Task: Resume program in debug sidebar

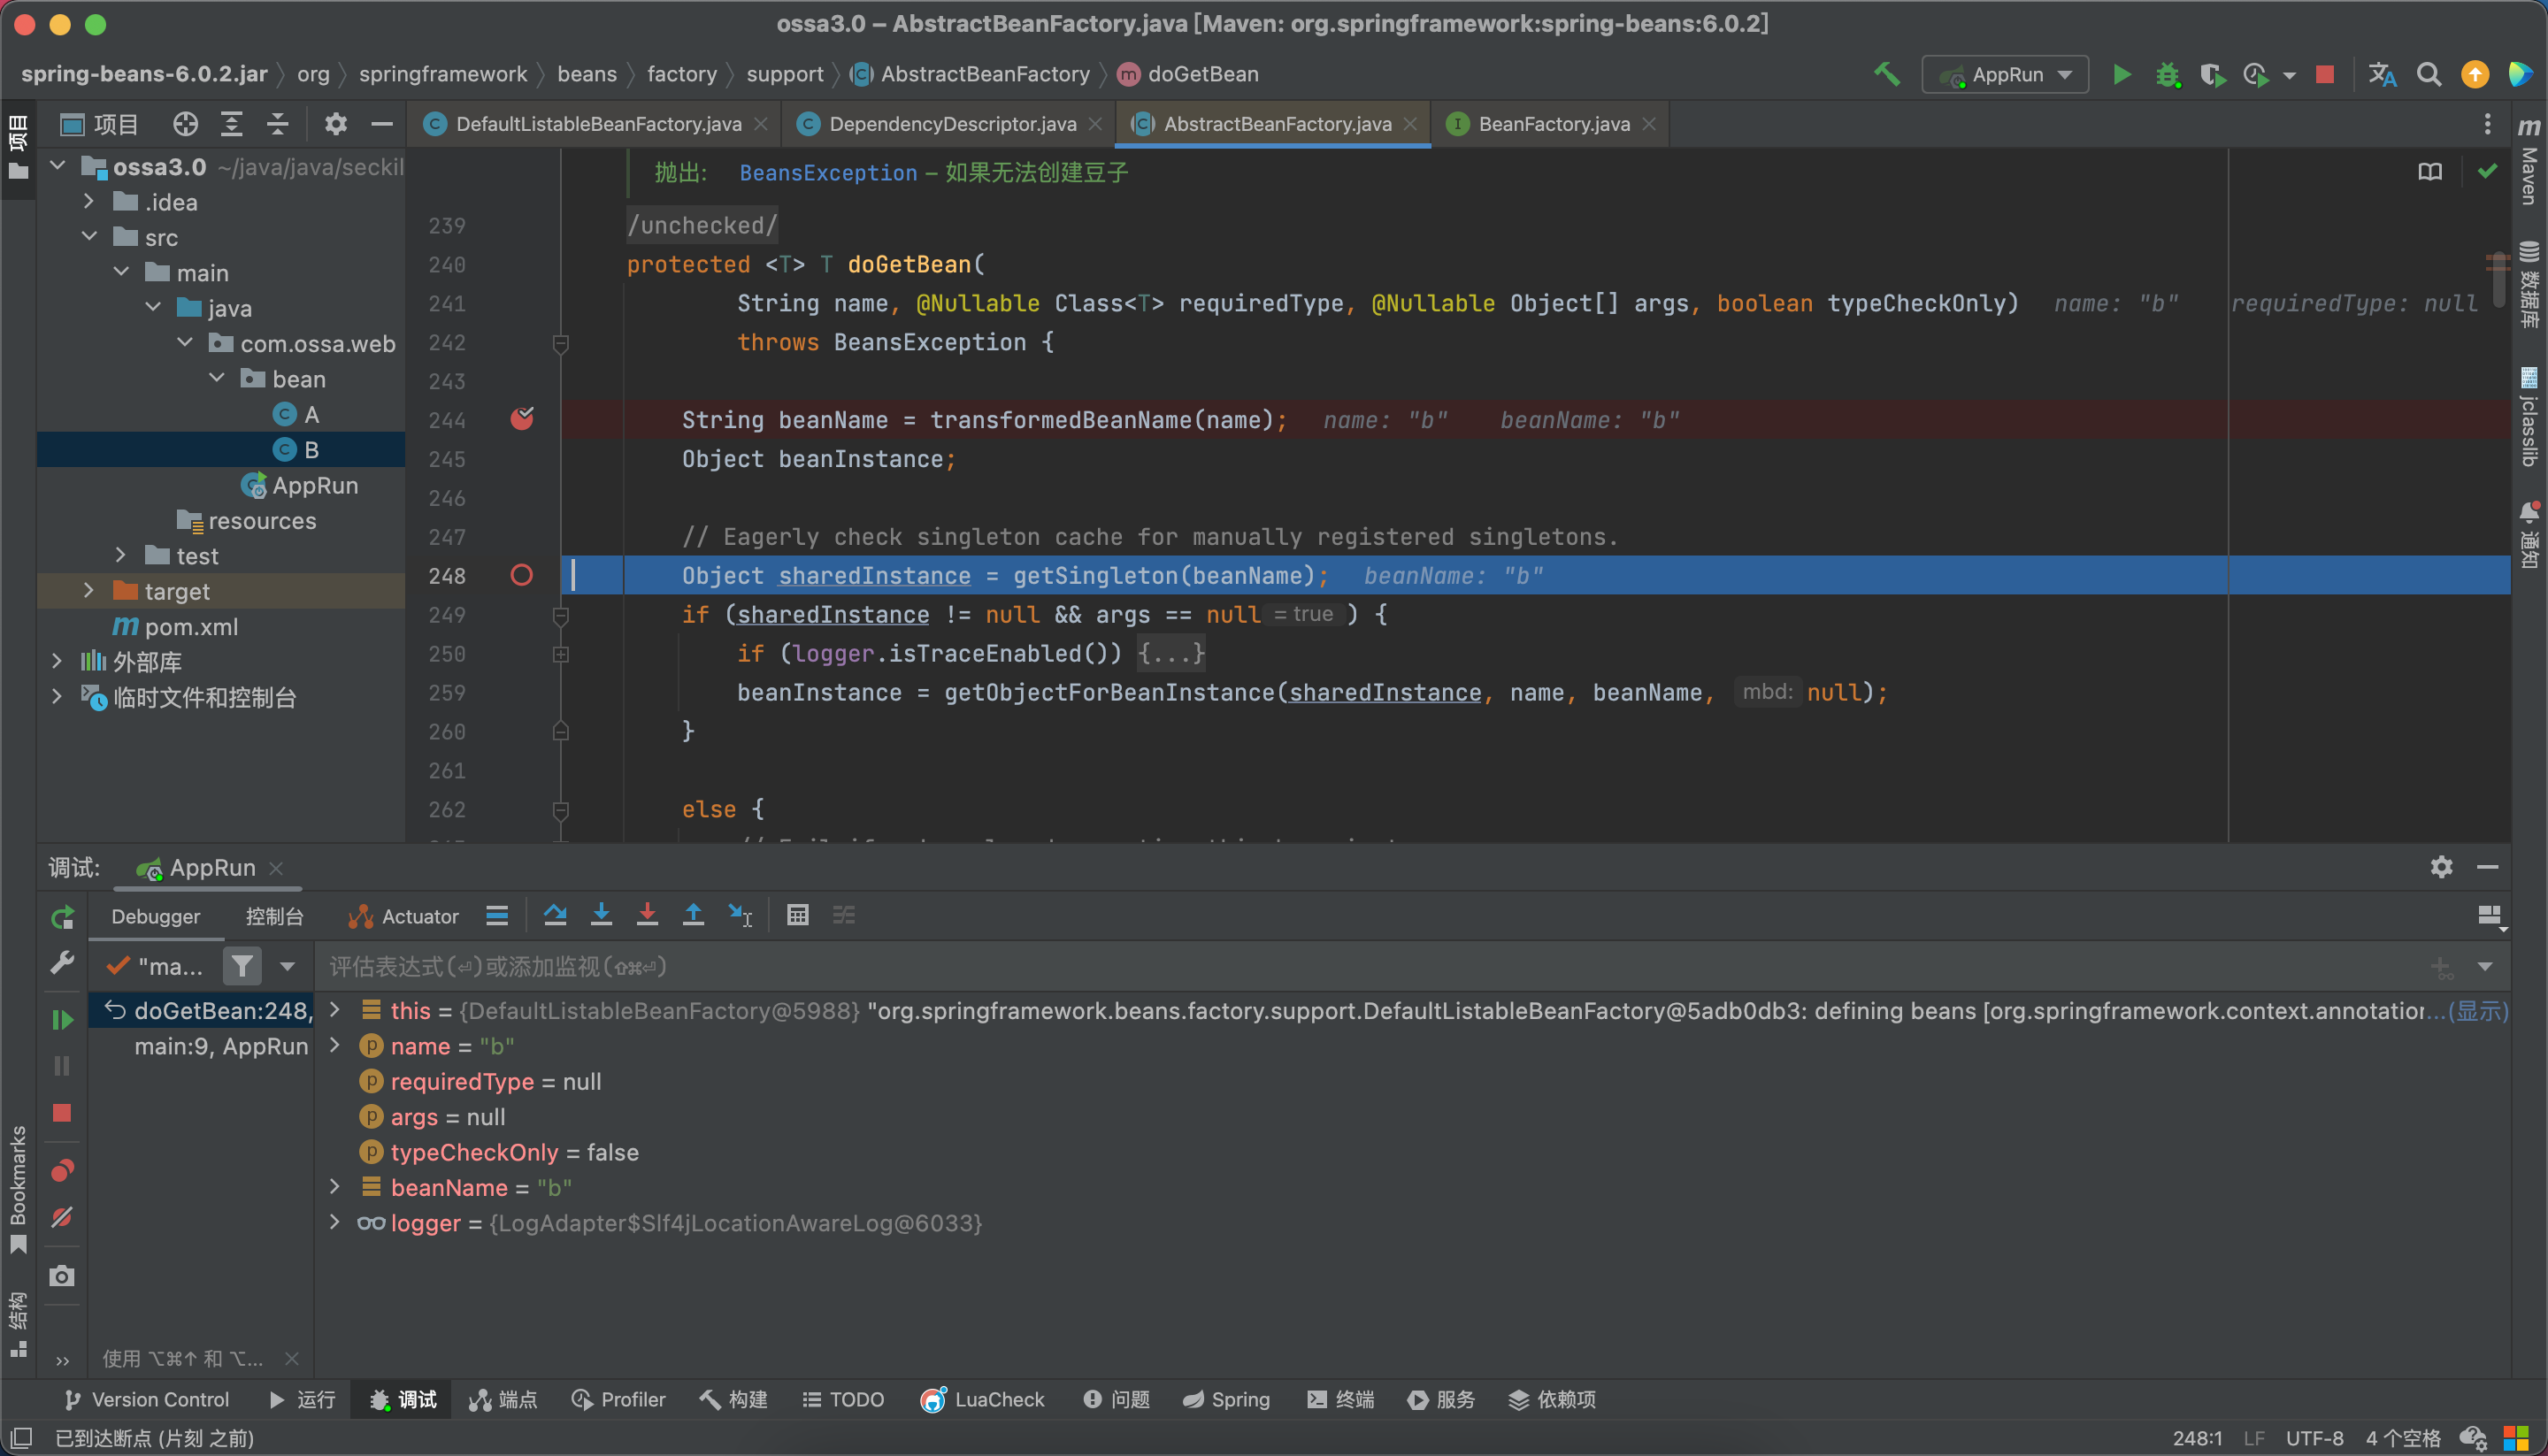Action: pyautogui.click(x=62, y=1020)
